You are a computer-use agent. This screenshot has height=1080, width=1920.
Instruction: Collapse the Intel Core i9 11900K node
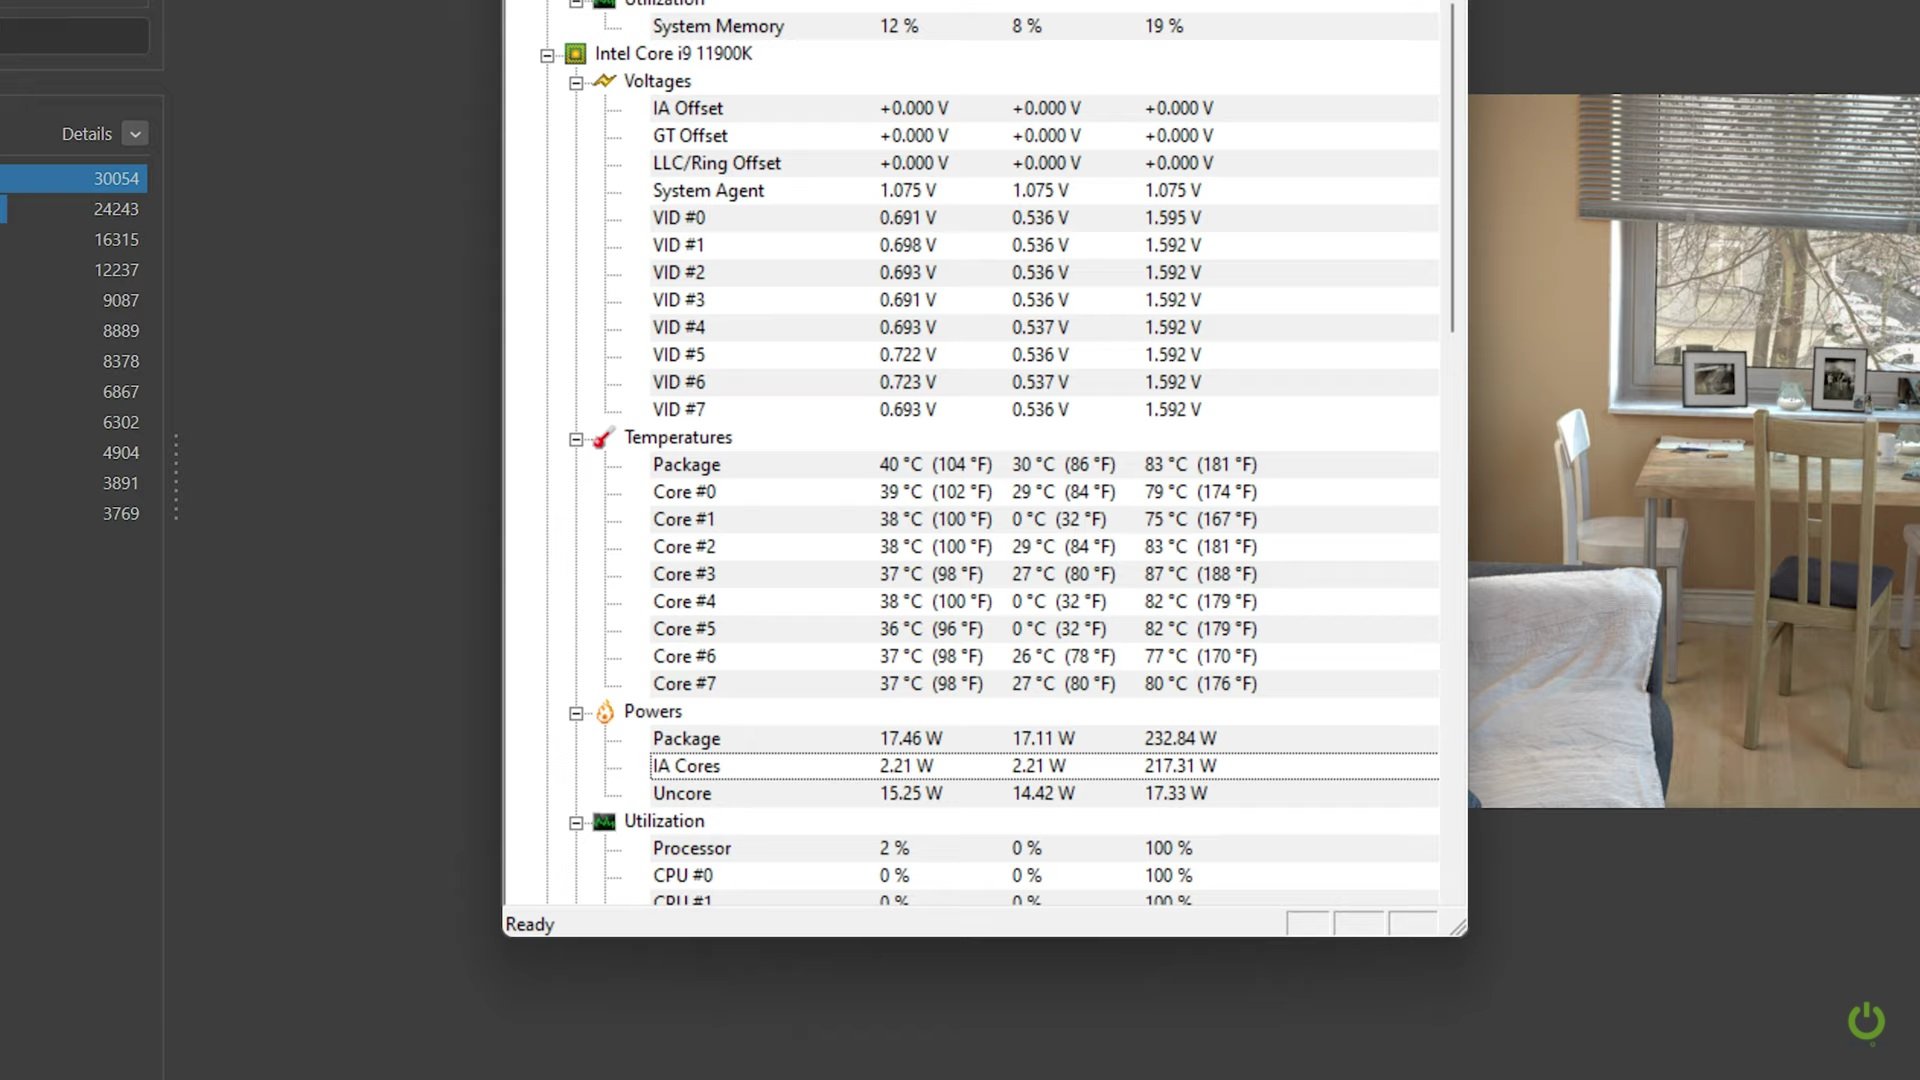click(x=547, y=55)
